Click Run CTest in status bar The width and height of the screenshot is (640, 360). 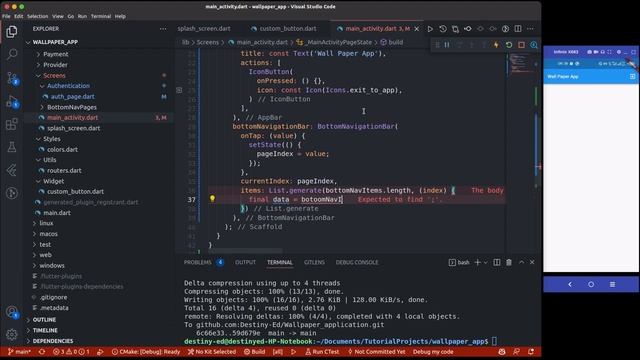322,351
